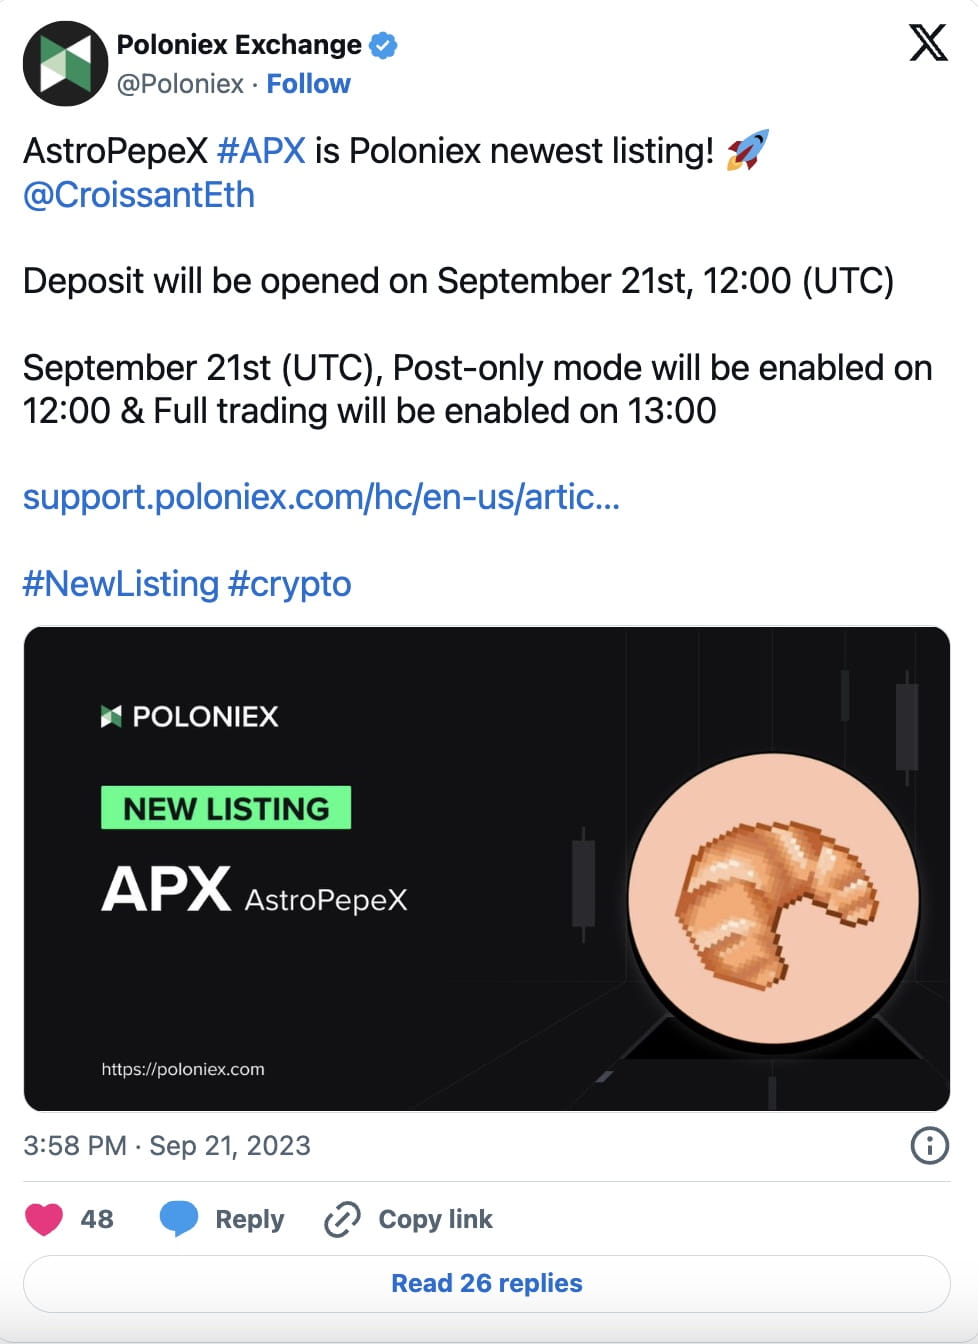Open tweet info via the circled-i icon
The image size is (978, 1344).
pyautogui.click(x=928, y=1146)
